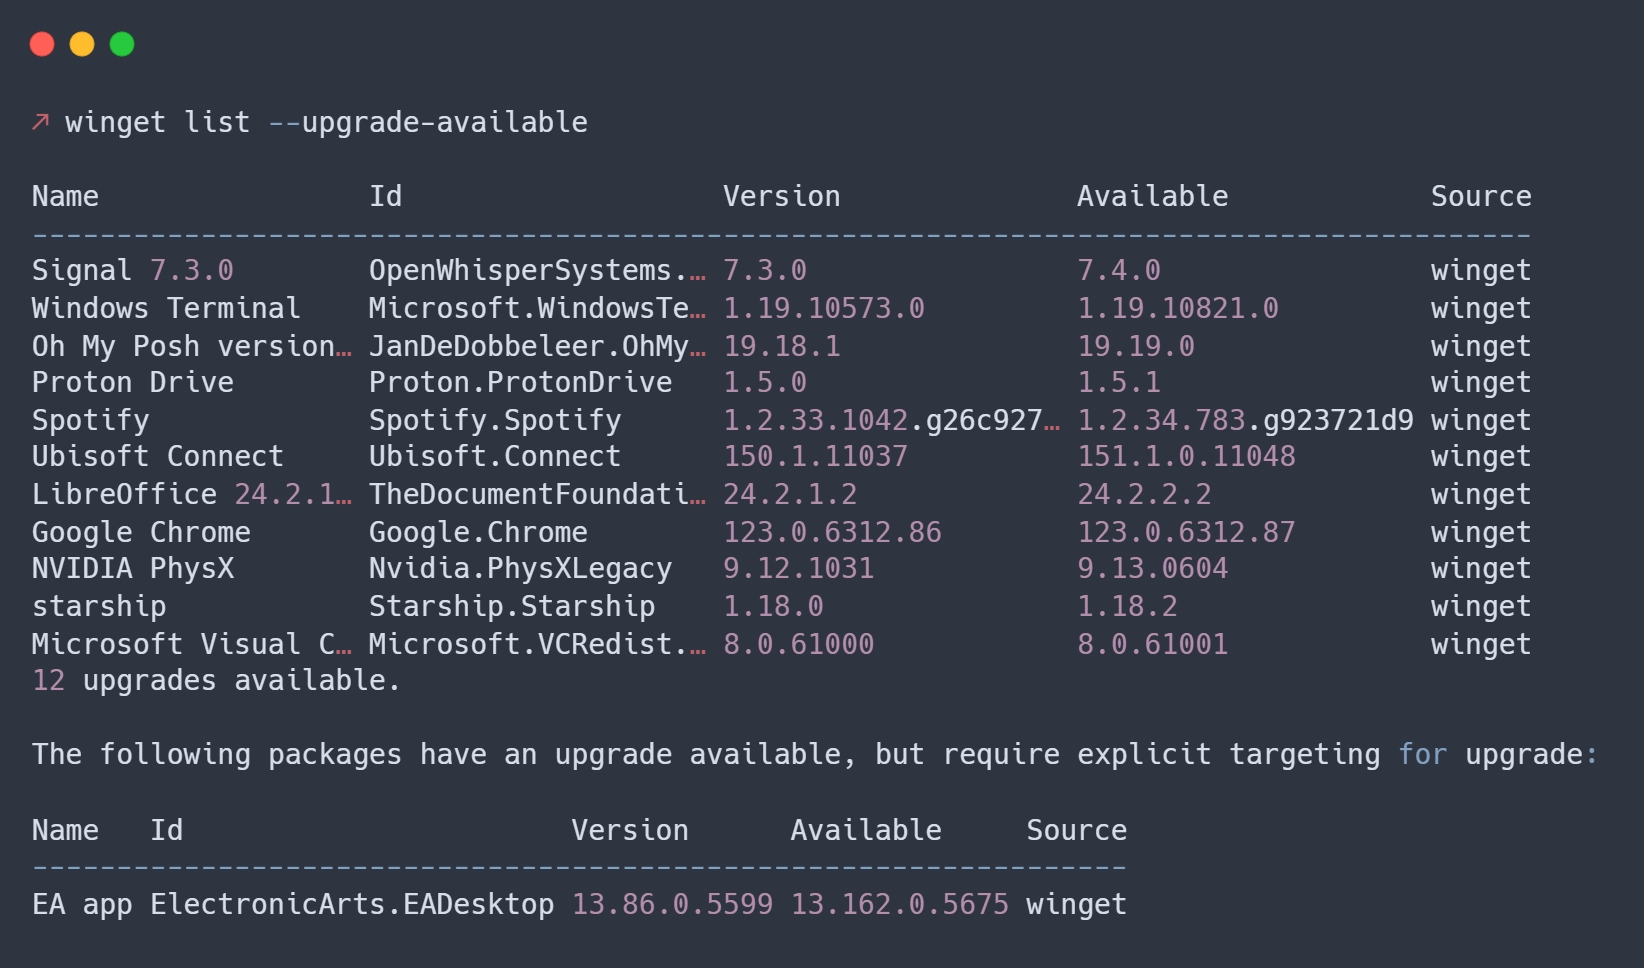Click version '150.1.11037'

click(x=815, y=456)
